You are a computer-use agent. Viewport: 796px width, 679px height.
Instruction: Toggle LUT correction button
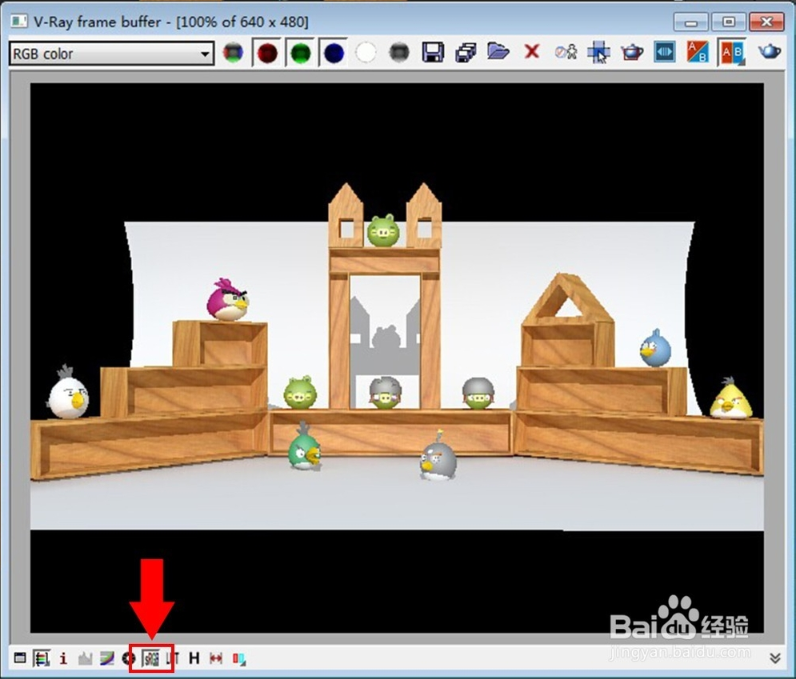coord(173,659)
